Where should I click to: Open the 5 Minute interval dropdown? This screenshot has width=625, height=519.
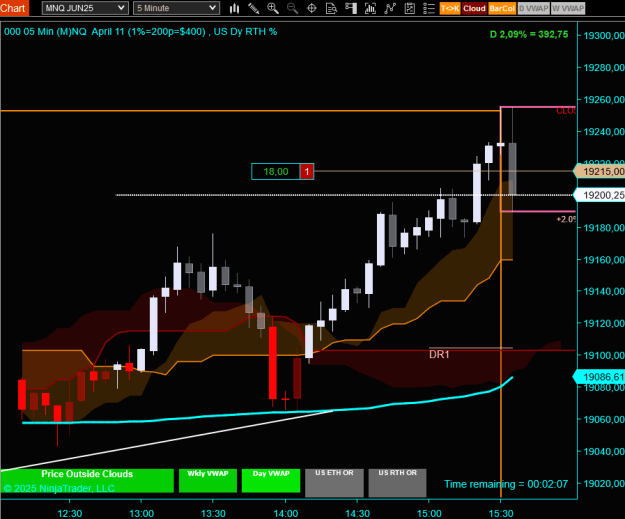177,8
